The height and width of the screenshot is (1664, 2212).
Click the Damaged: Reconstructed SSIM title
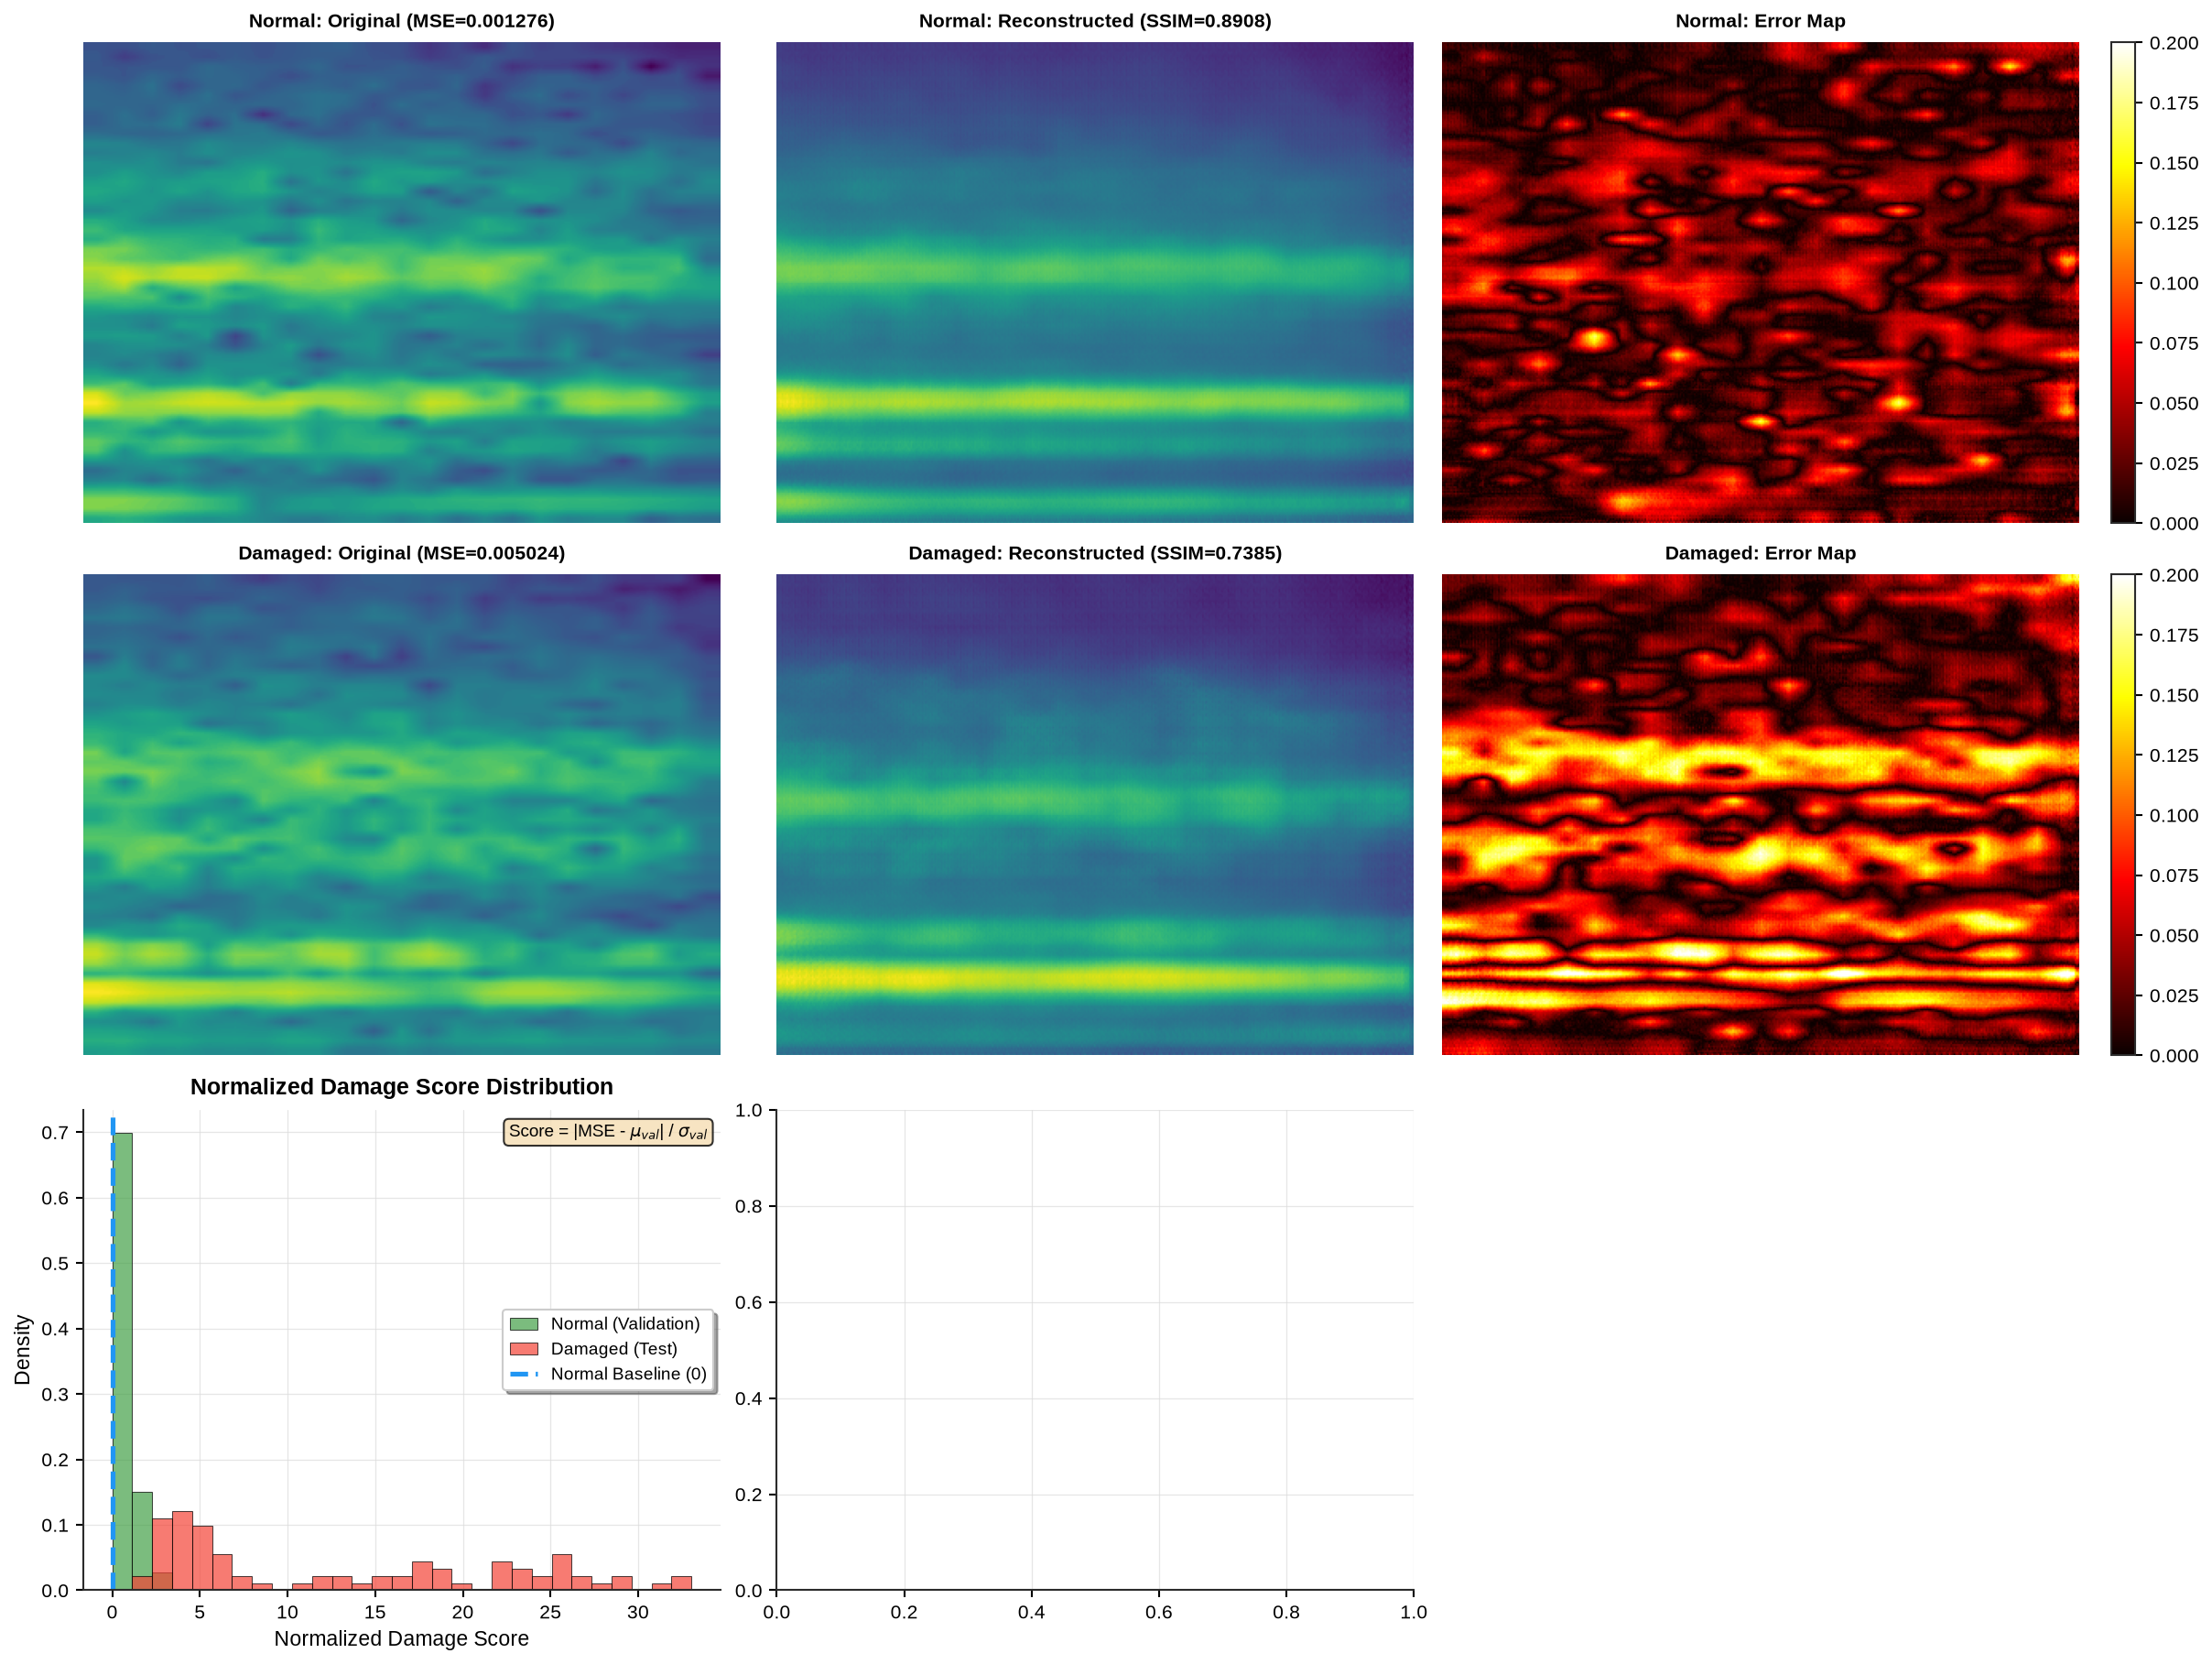(1095, 553)
